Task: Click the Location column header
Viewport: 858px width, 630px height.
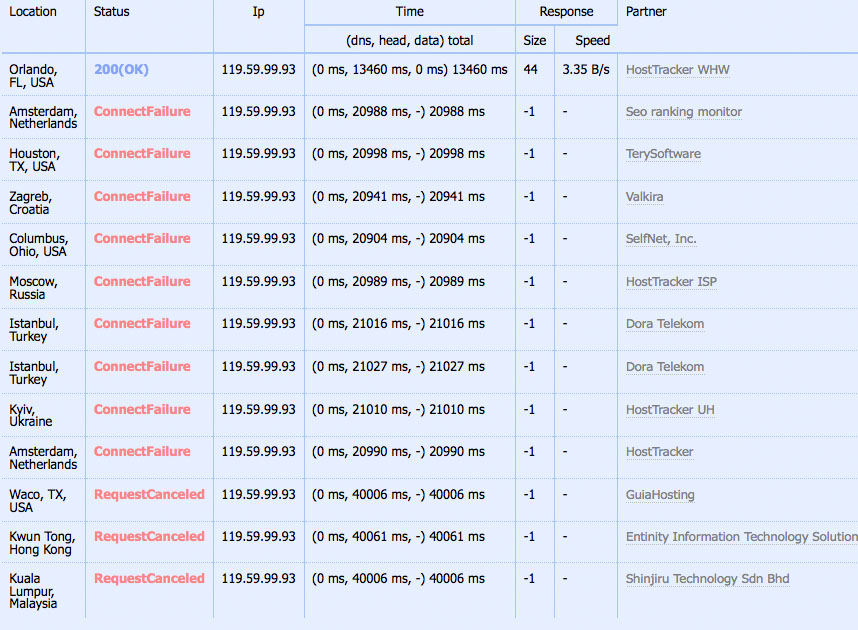Action: coord(33,12)
